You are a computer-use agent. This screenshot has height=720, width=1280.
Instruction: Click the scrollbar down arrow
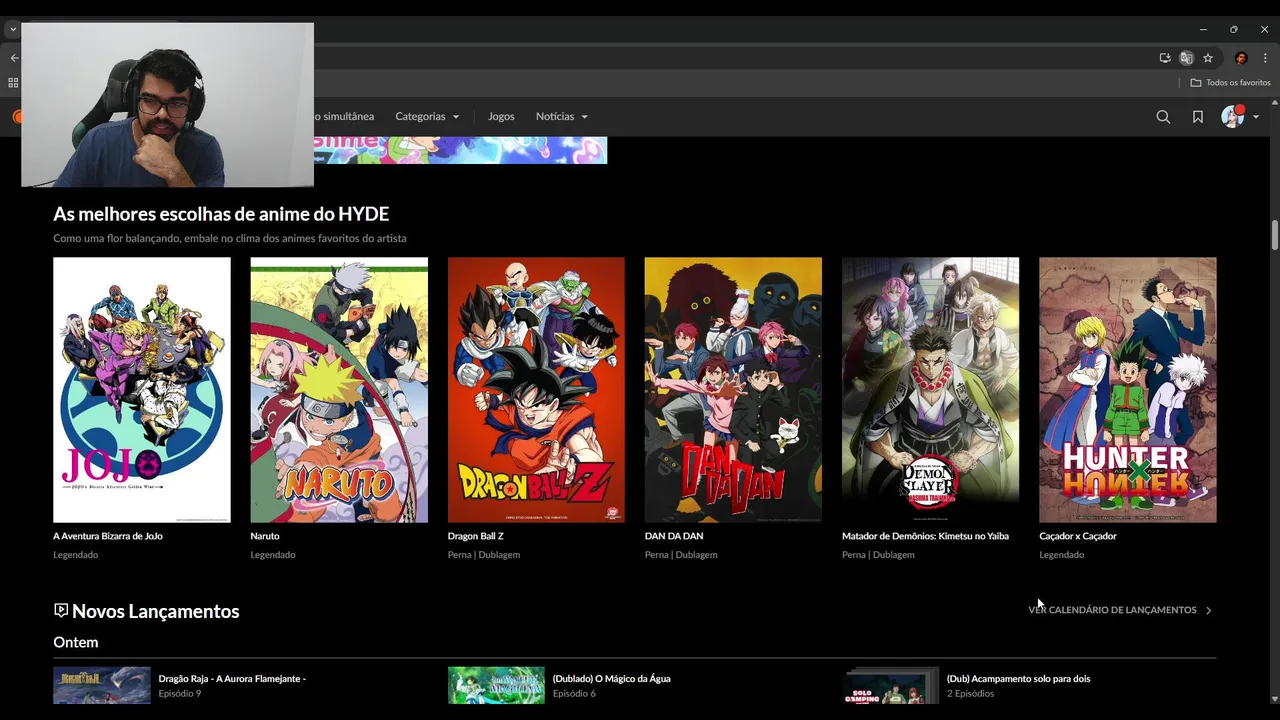pos(1275,699)
